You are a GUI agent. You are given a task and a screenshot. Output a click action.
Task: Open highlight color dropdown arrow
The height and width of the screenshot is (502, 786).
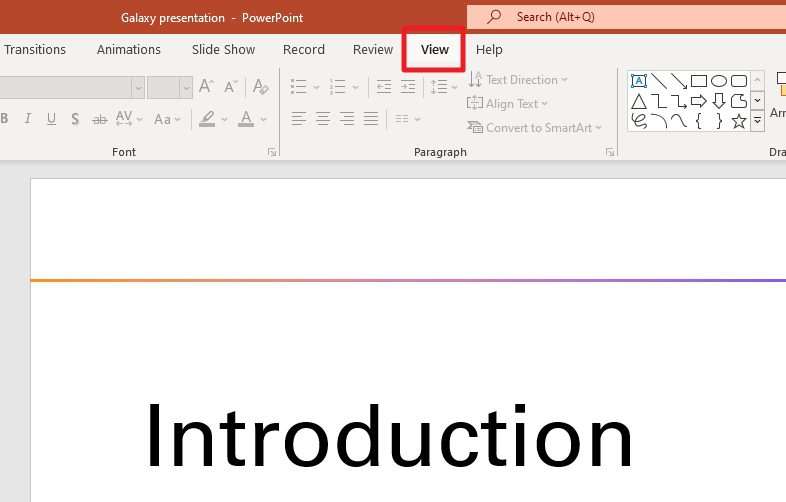tap(224, 119)
